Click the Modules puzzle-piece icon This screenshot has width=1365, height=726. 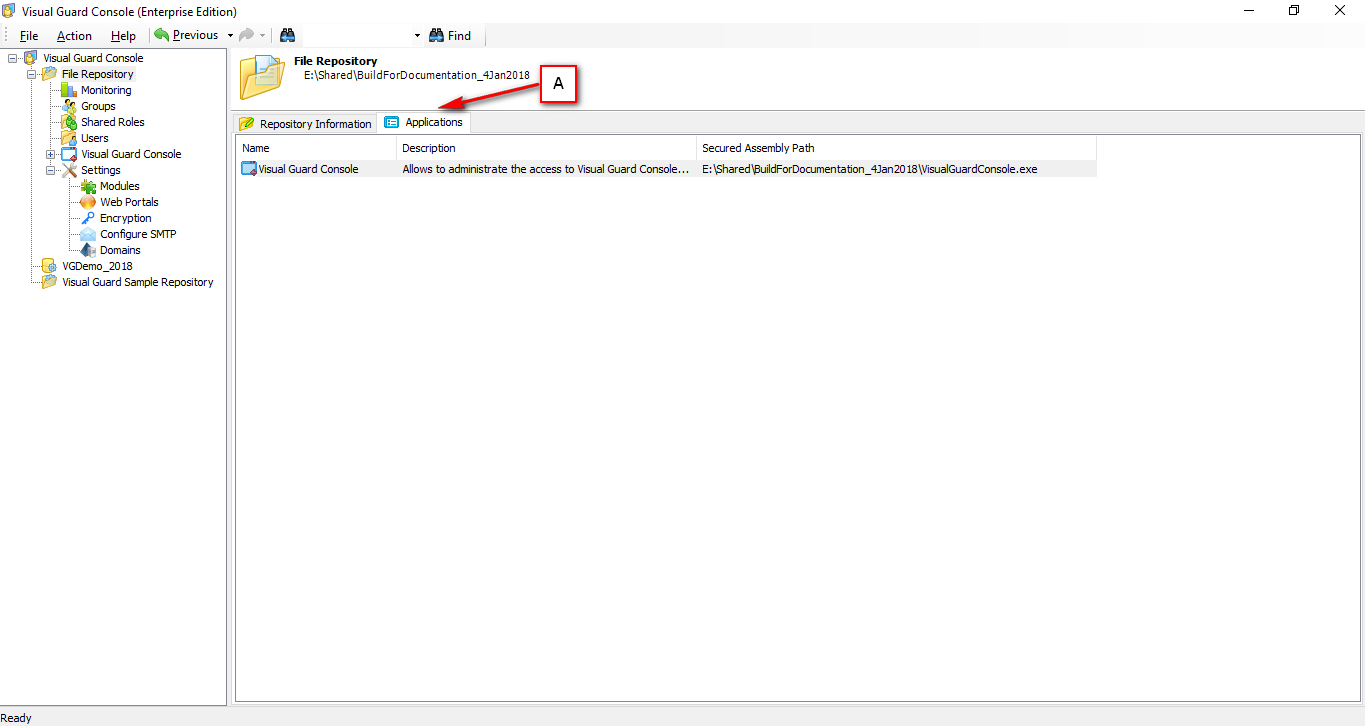click(88, 186)
